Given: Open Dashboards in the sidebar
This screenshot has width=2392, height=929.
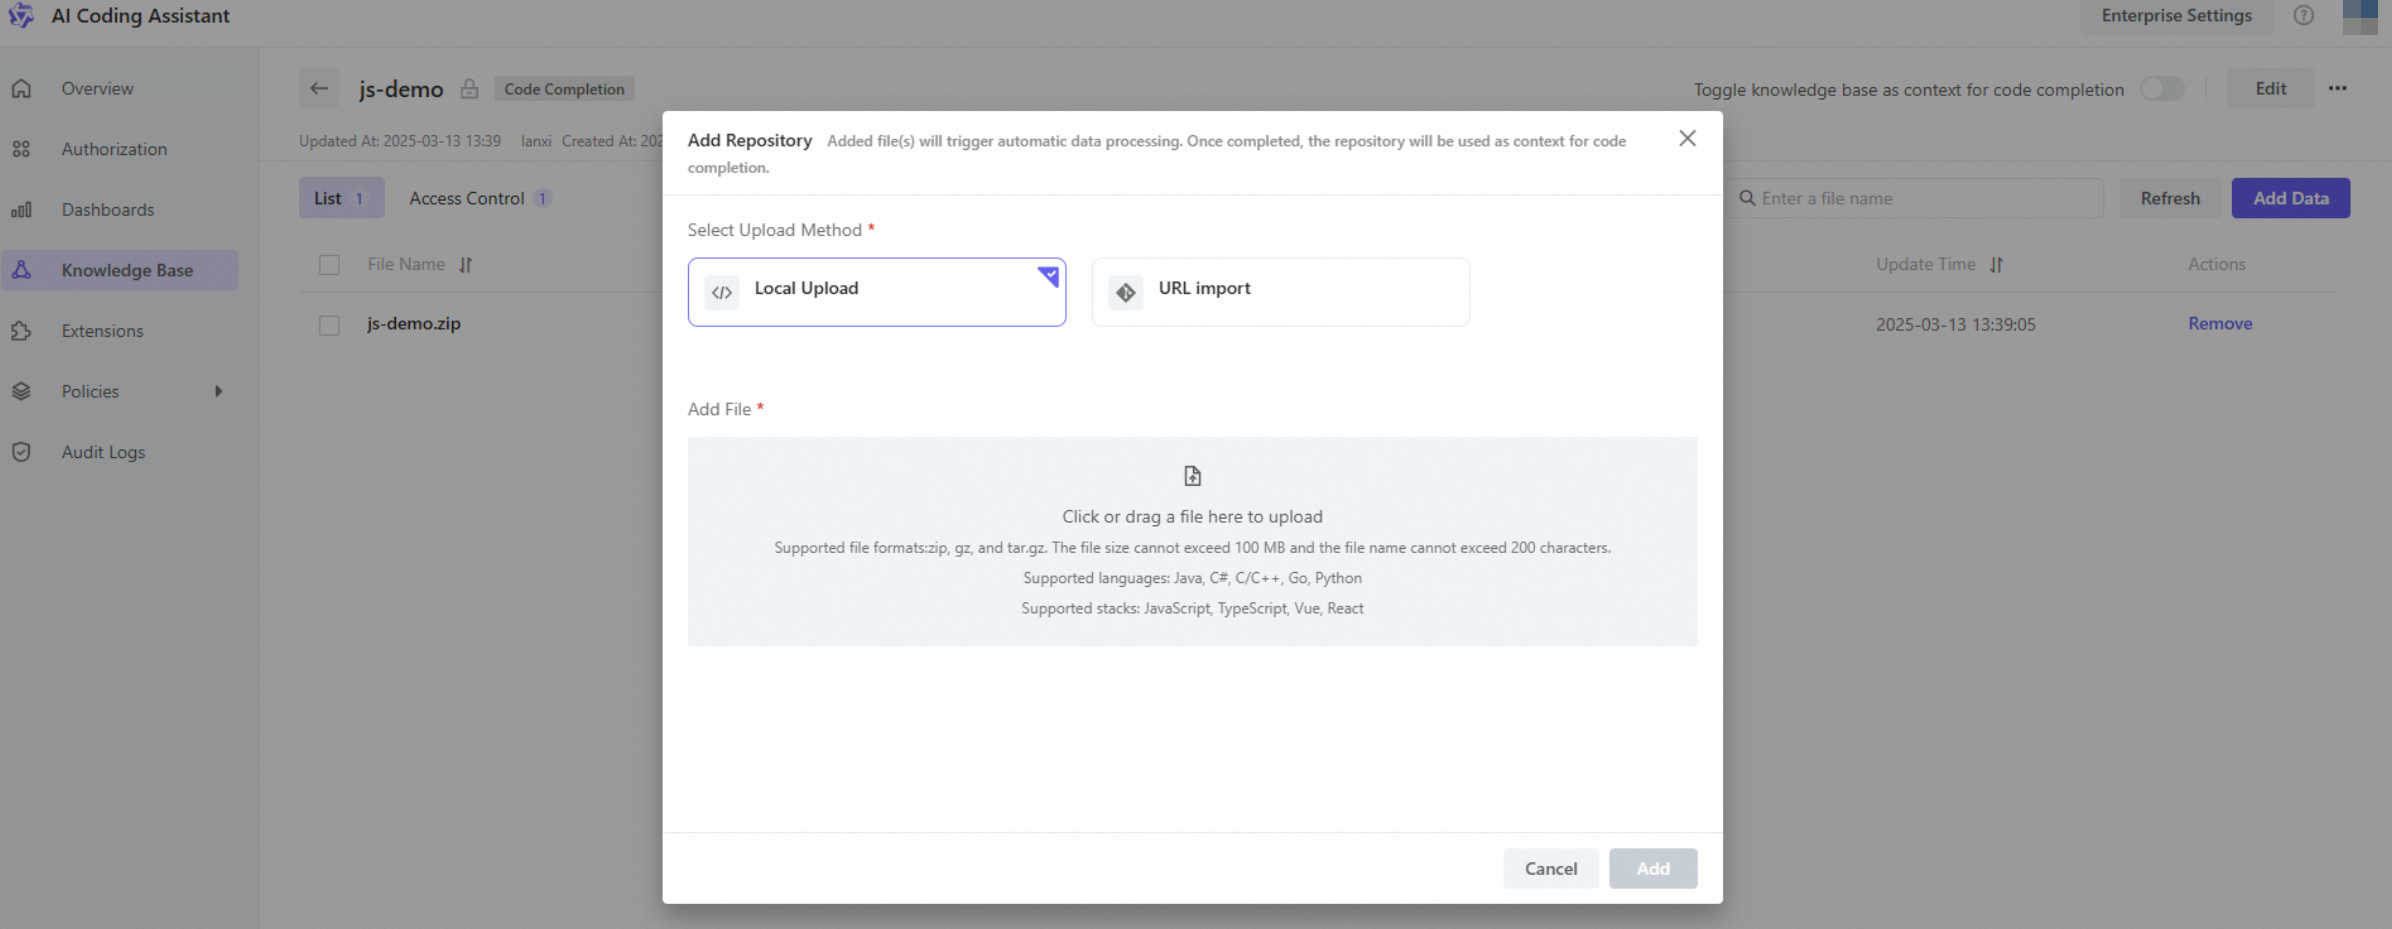Looking at the screenshot, I should 120,210.
